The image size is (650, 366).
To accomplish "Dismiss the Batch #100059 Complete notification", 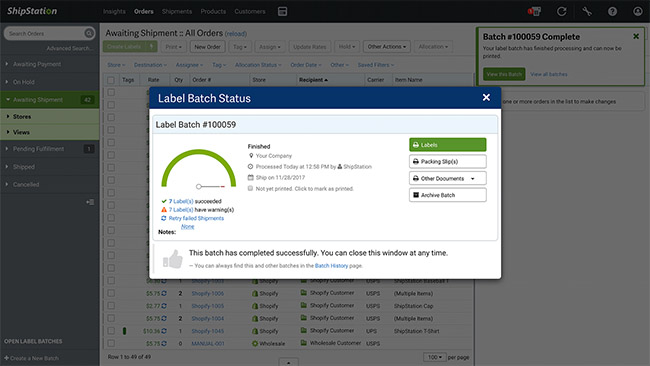I will click(636, 36).
